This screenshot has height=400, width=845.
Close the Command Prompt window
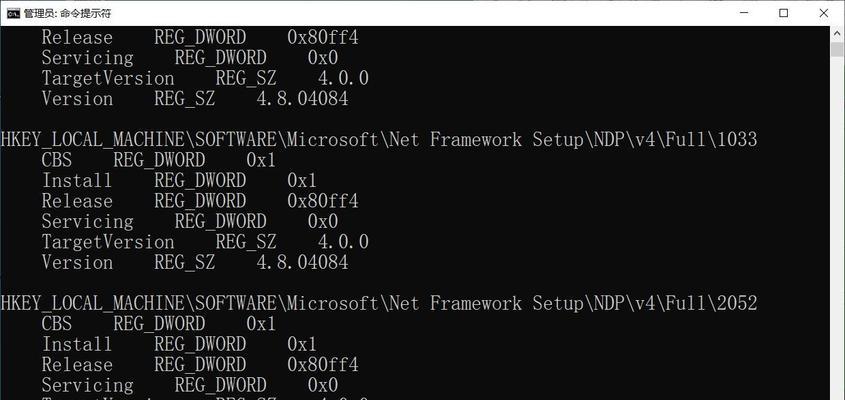click(823, 13)
